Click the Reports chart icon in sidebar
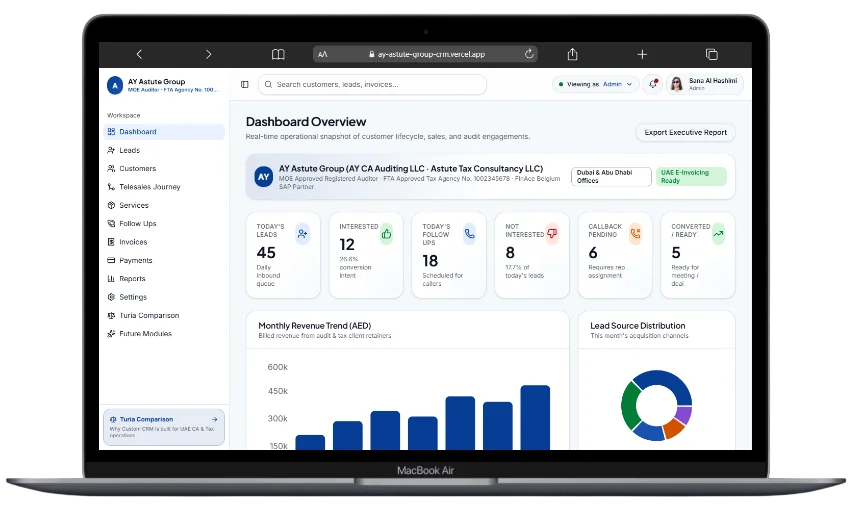This screenshot has height=515, width=862. click(111, 279)
